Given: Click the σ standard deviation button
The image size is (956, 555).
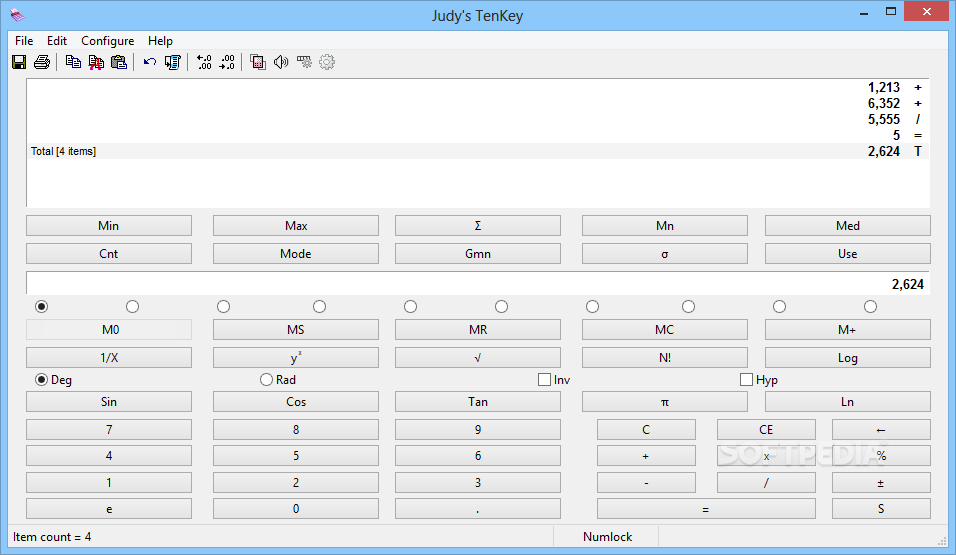Looking at the screenshot, I should [x=665, y=254].
